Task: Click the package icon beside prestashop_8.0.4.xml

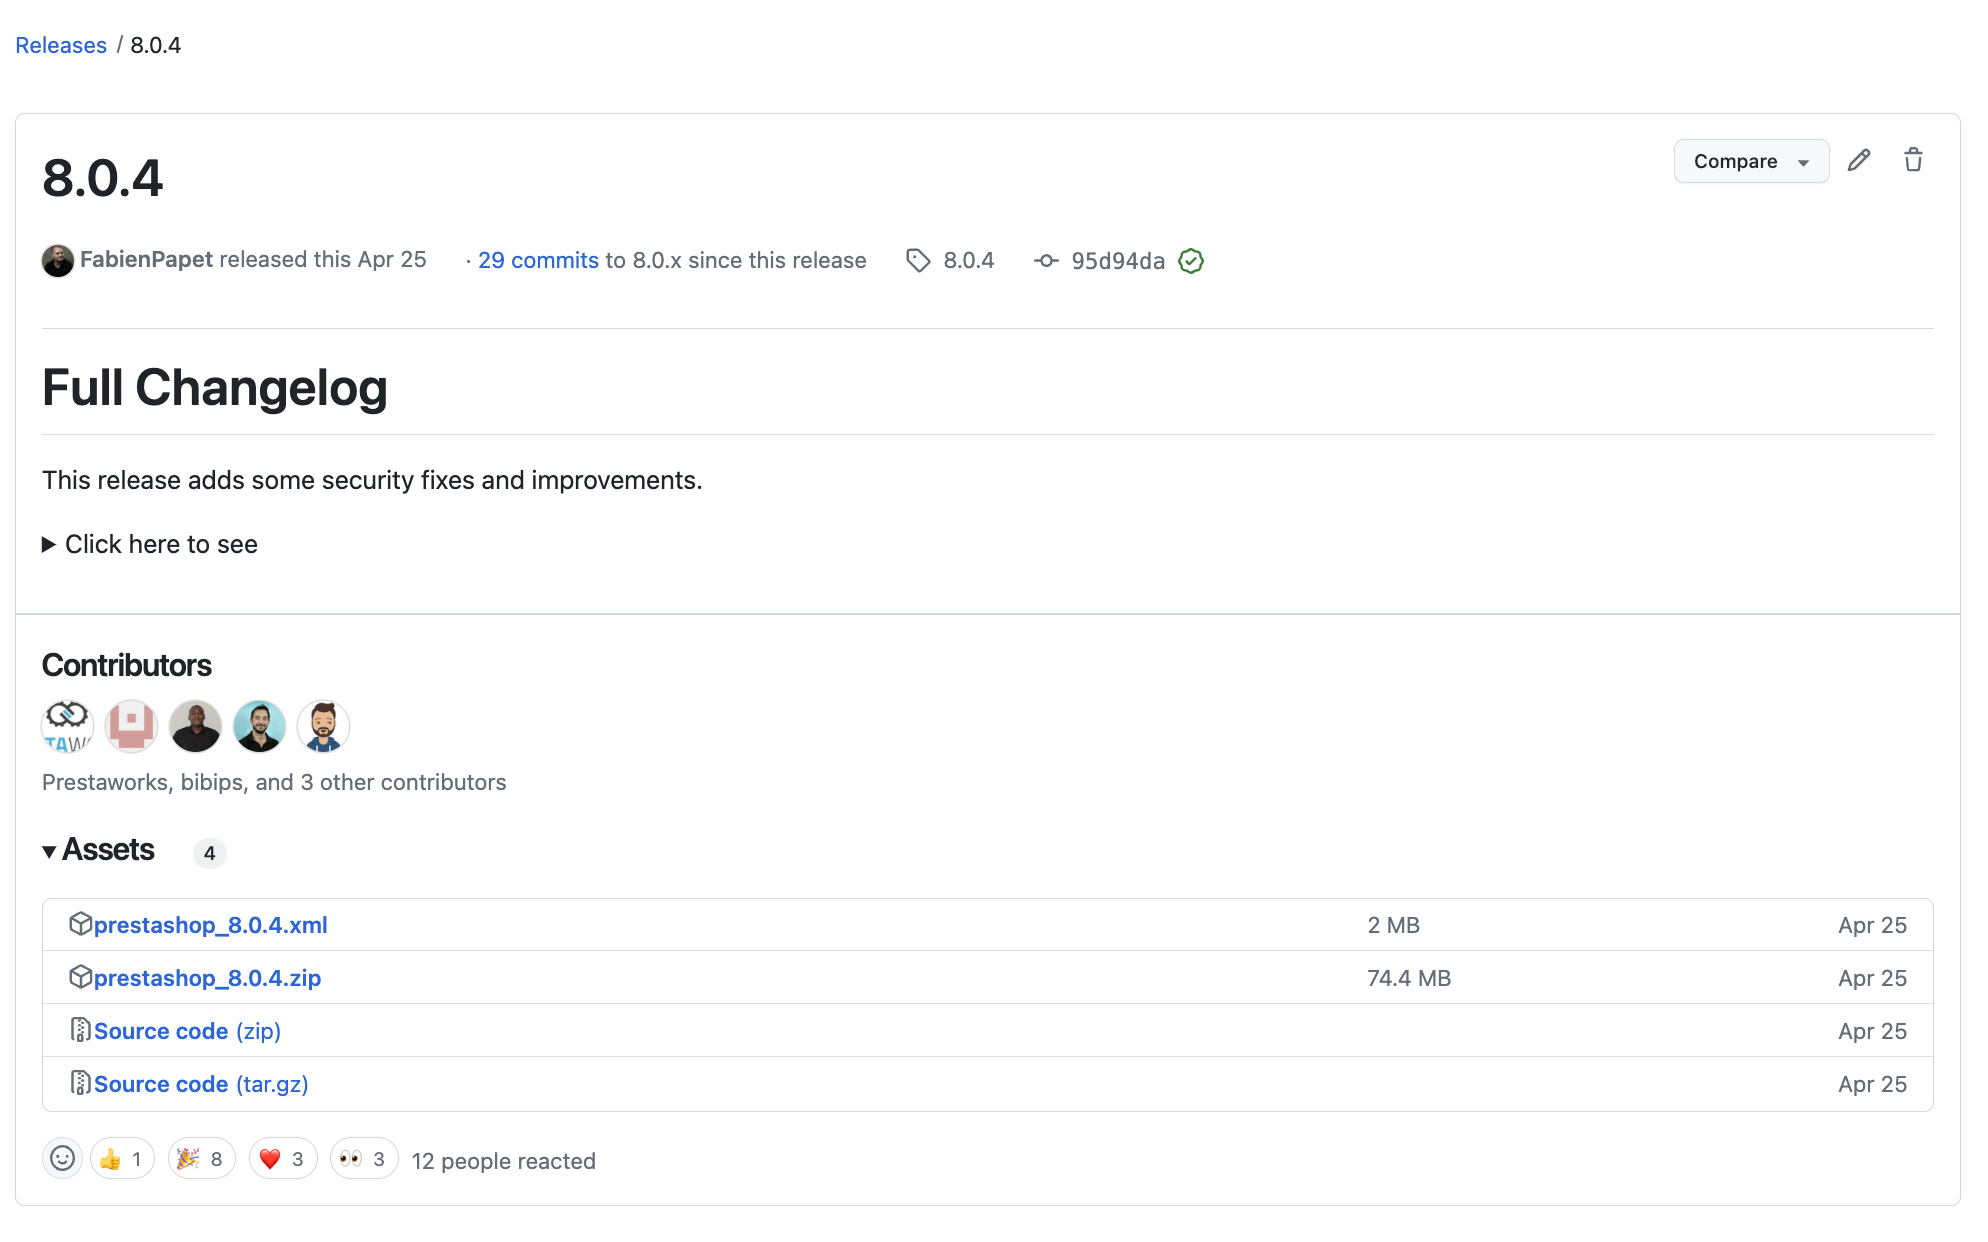Action: [80, 924]
